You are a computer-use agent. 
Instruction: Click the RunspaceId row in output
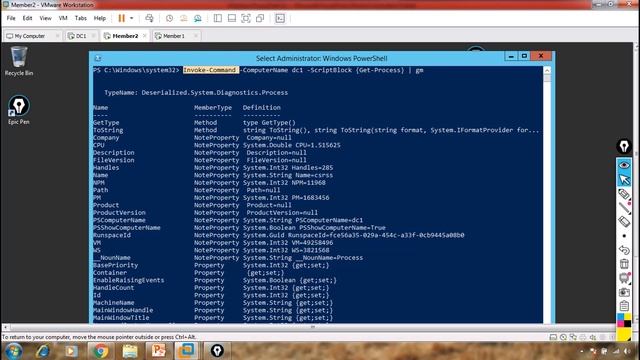click(x=278, y=235)
